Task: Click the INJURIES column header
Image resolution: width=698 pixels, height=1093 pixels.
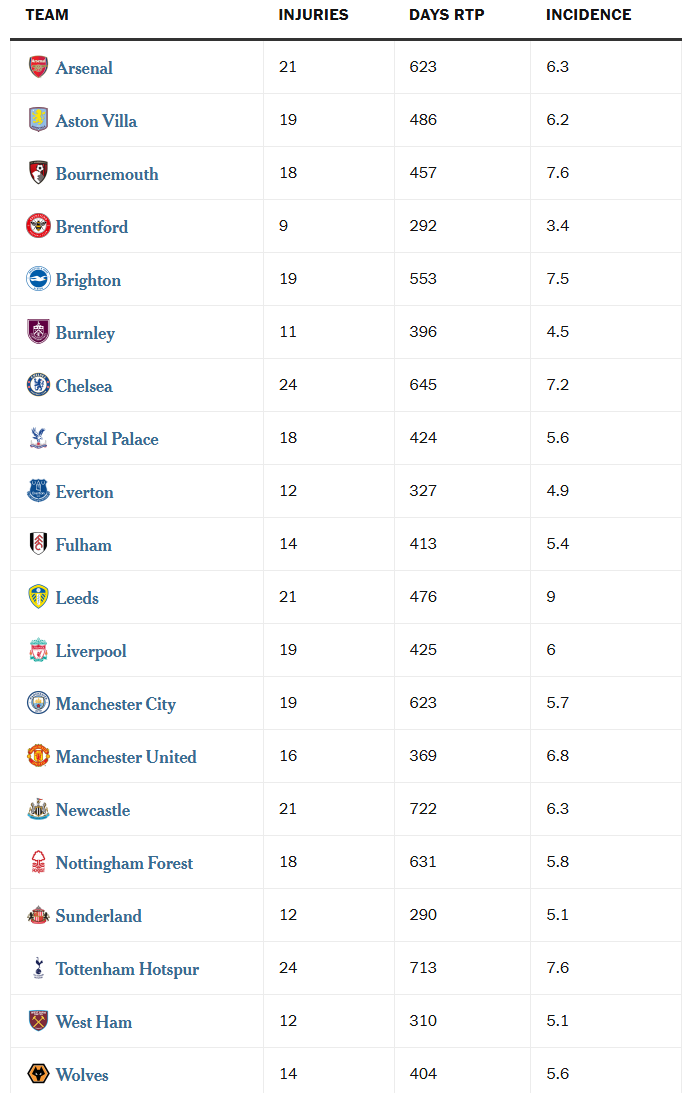Action: (313, 15)
